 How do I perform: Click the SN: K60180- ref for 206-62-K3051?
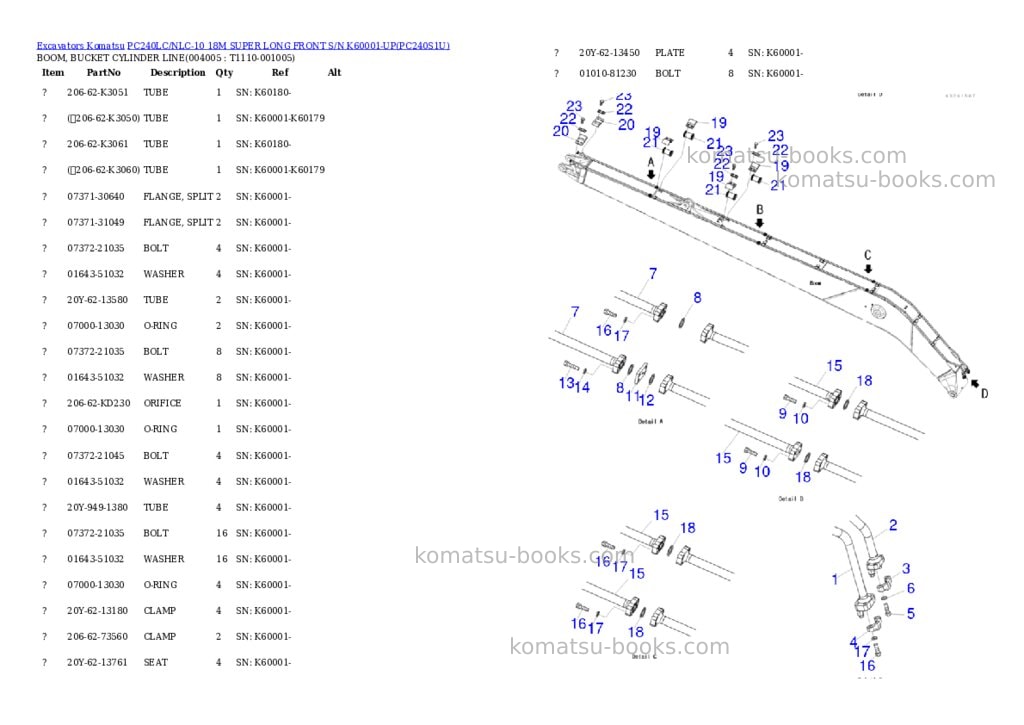coord(263,93)
